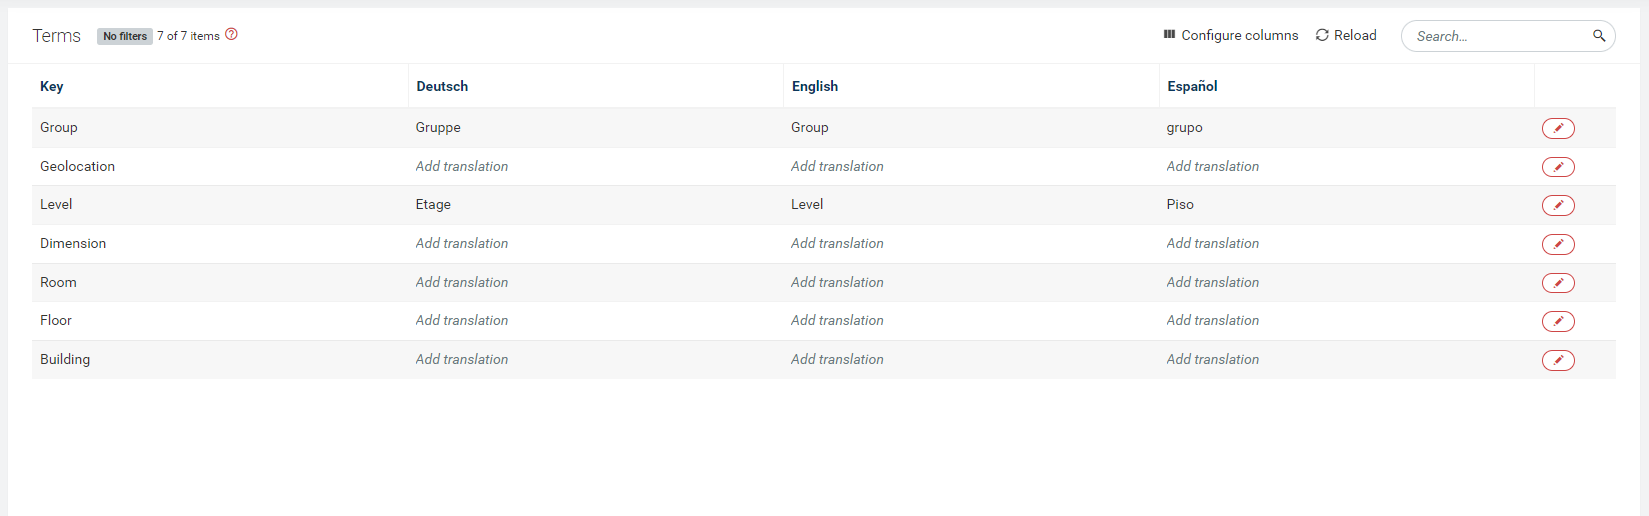Add Español translation for Building
Screen dimensions: 1649x516
pyautogui.click(x=1212, y=359)
